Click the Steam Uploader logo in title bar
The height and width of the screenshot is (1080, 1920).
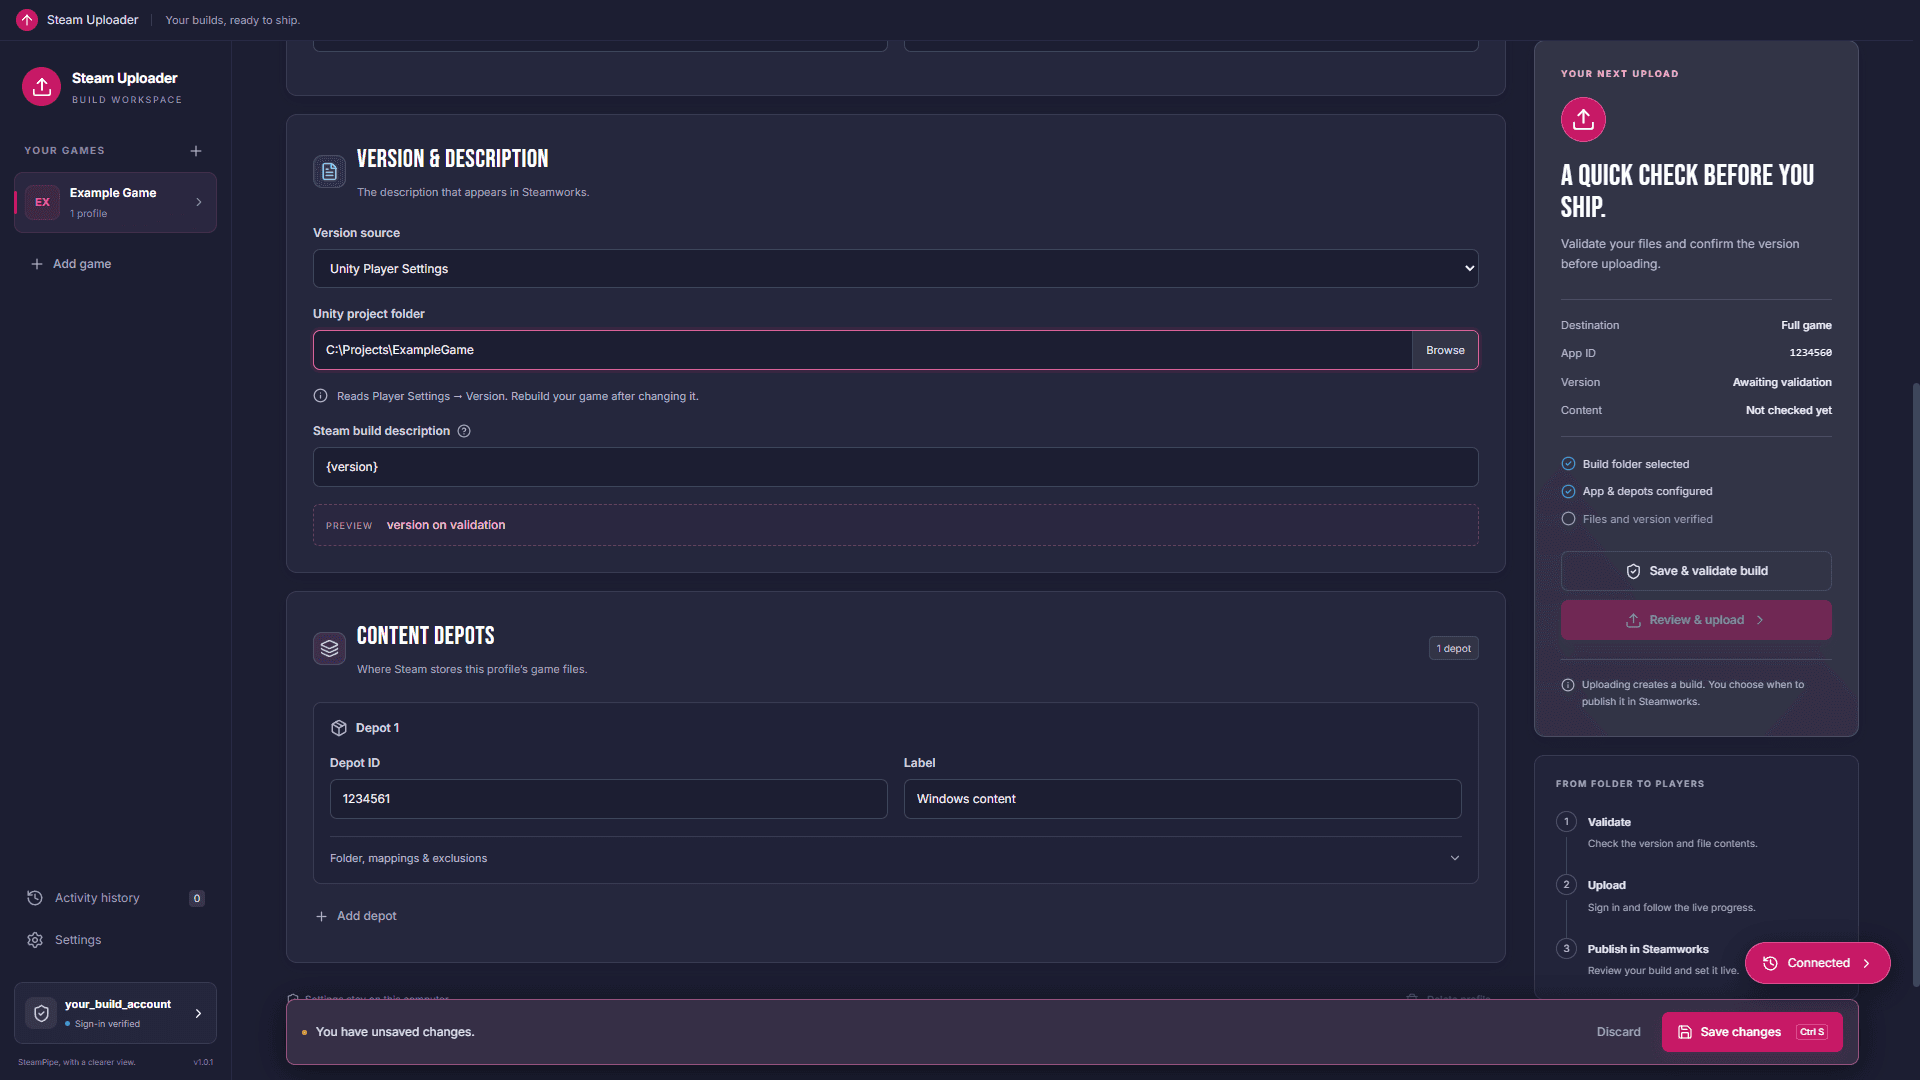pyautogui.click(x=27, y=20)
